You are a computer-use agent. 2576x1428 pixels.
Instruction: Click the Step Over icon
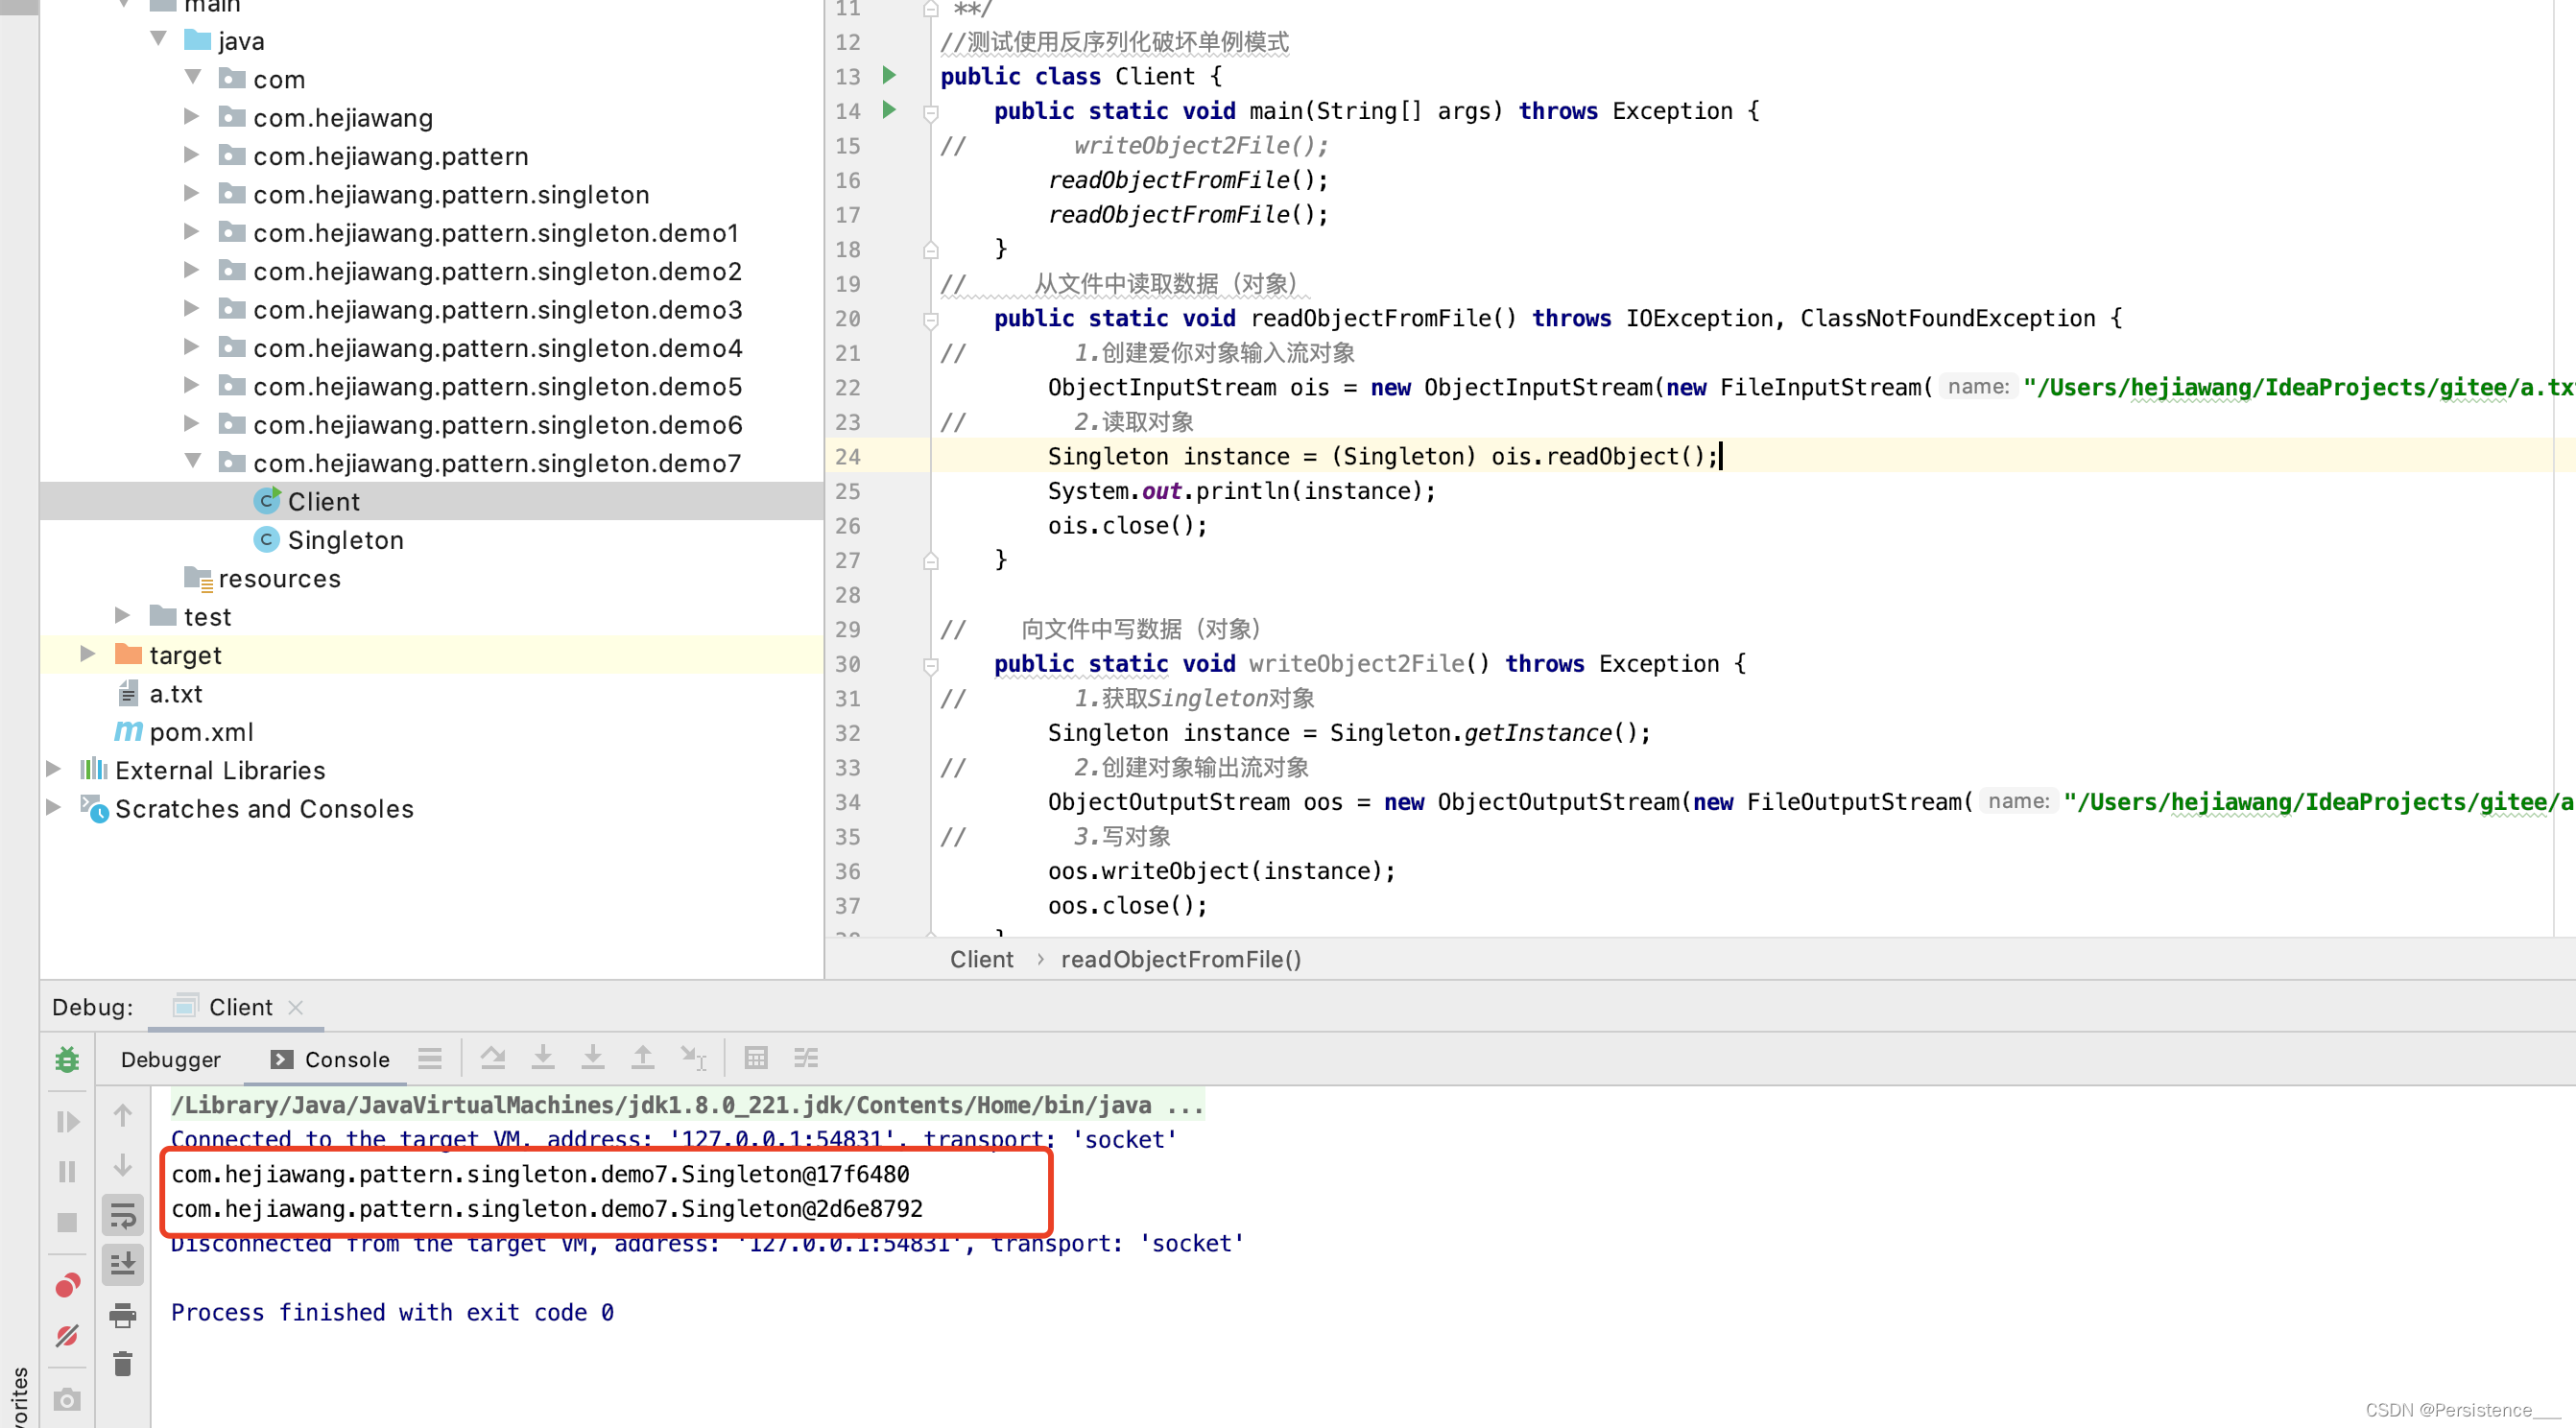pyautogui.click(x=492, y=1058)
